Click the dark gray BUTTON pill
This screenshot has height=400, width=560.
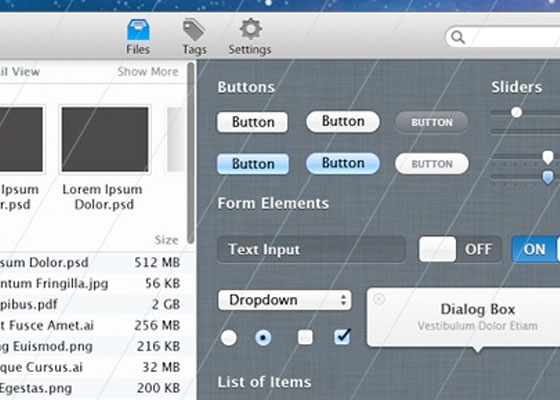point(432,122)
